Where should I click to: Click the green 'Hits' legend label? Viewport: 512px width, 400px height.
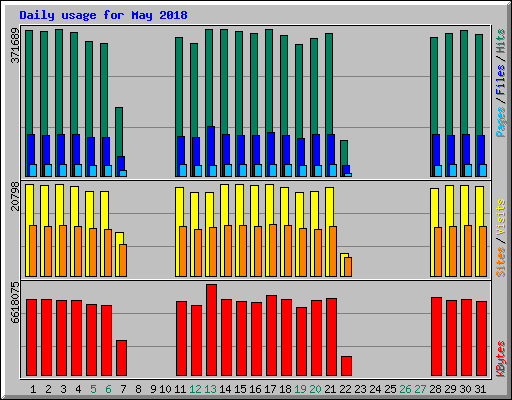pyautogui.click(x=501, y=41)
